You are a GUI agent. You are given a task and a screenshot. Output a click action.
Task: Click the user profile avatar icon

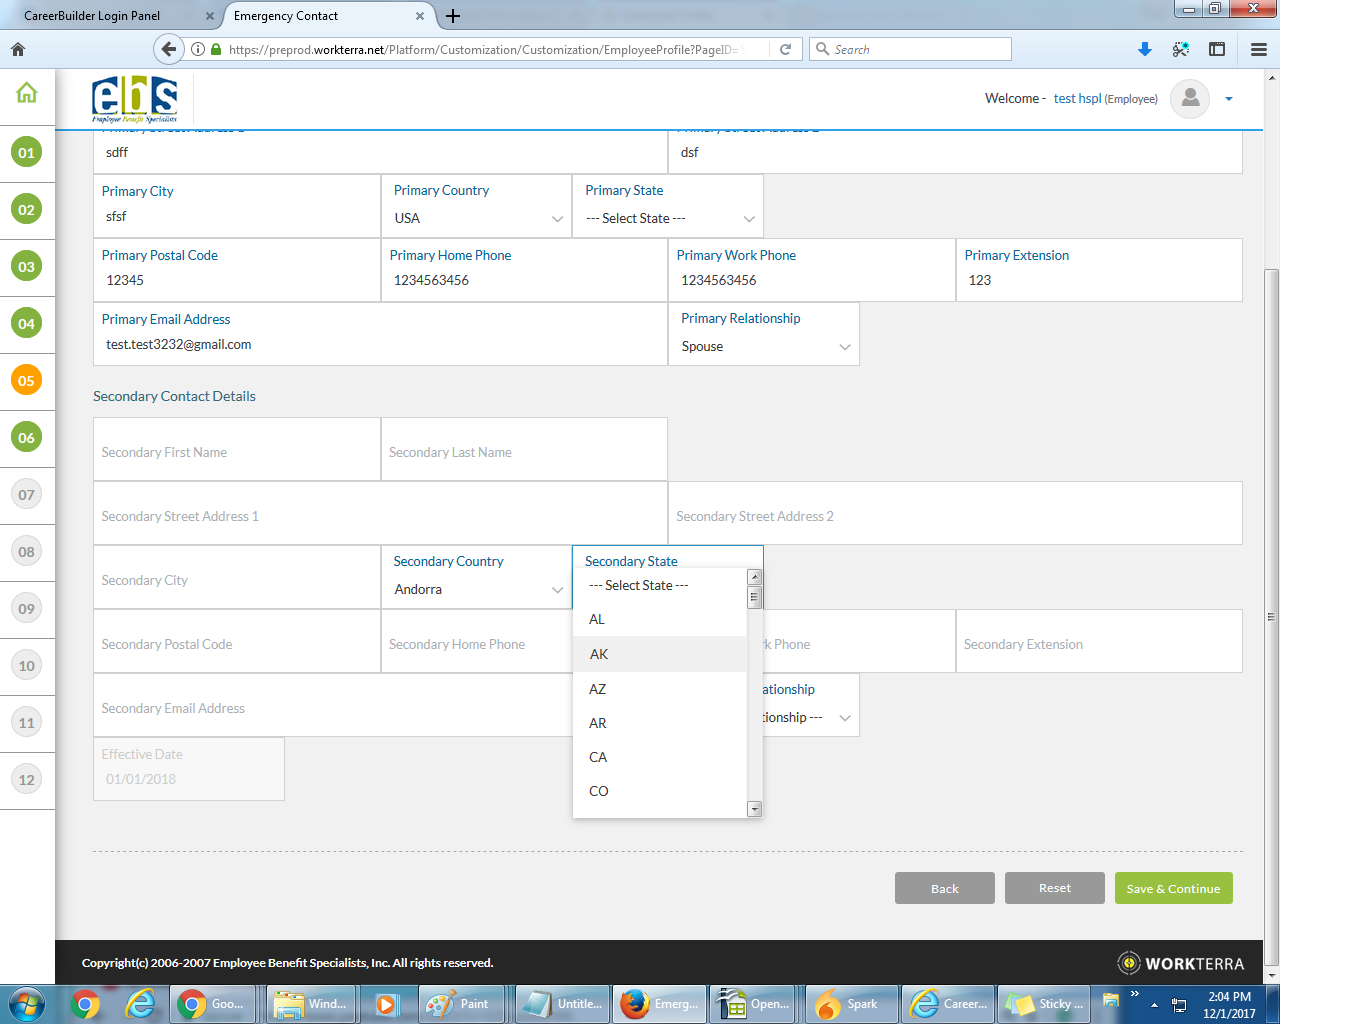click(1190, 99)
